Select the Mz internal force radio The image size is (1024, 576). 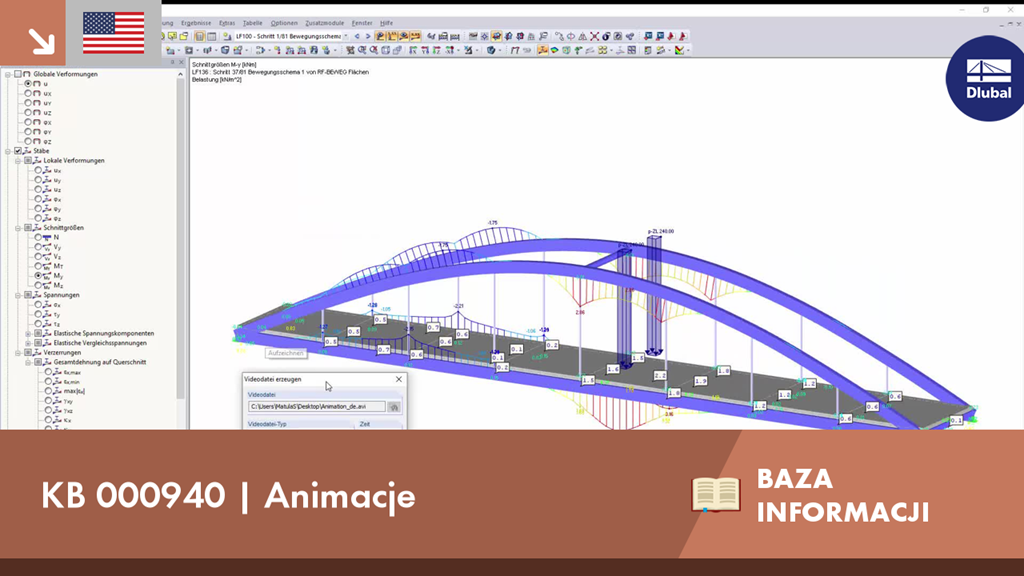(38, 285)
